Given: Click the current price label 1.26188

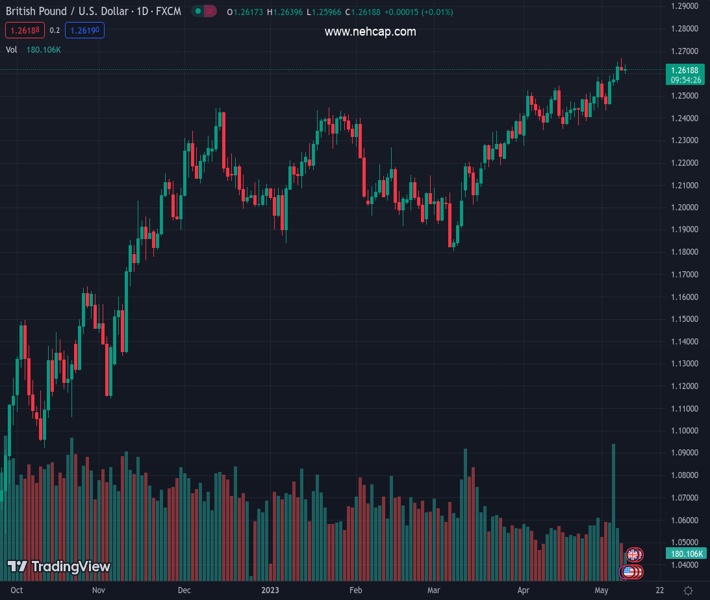Looking at the screenshot, I should point(685,70).
